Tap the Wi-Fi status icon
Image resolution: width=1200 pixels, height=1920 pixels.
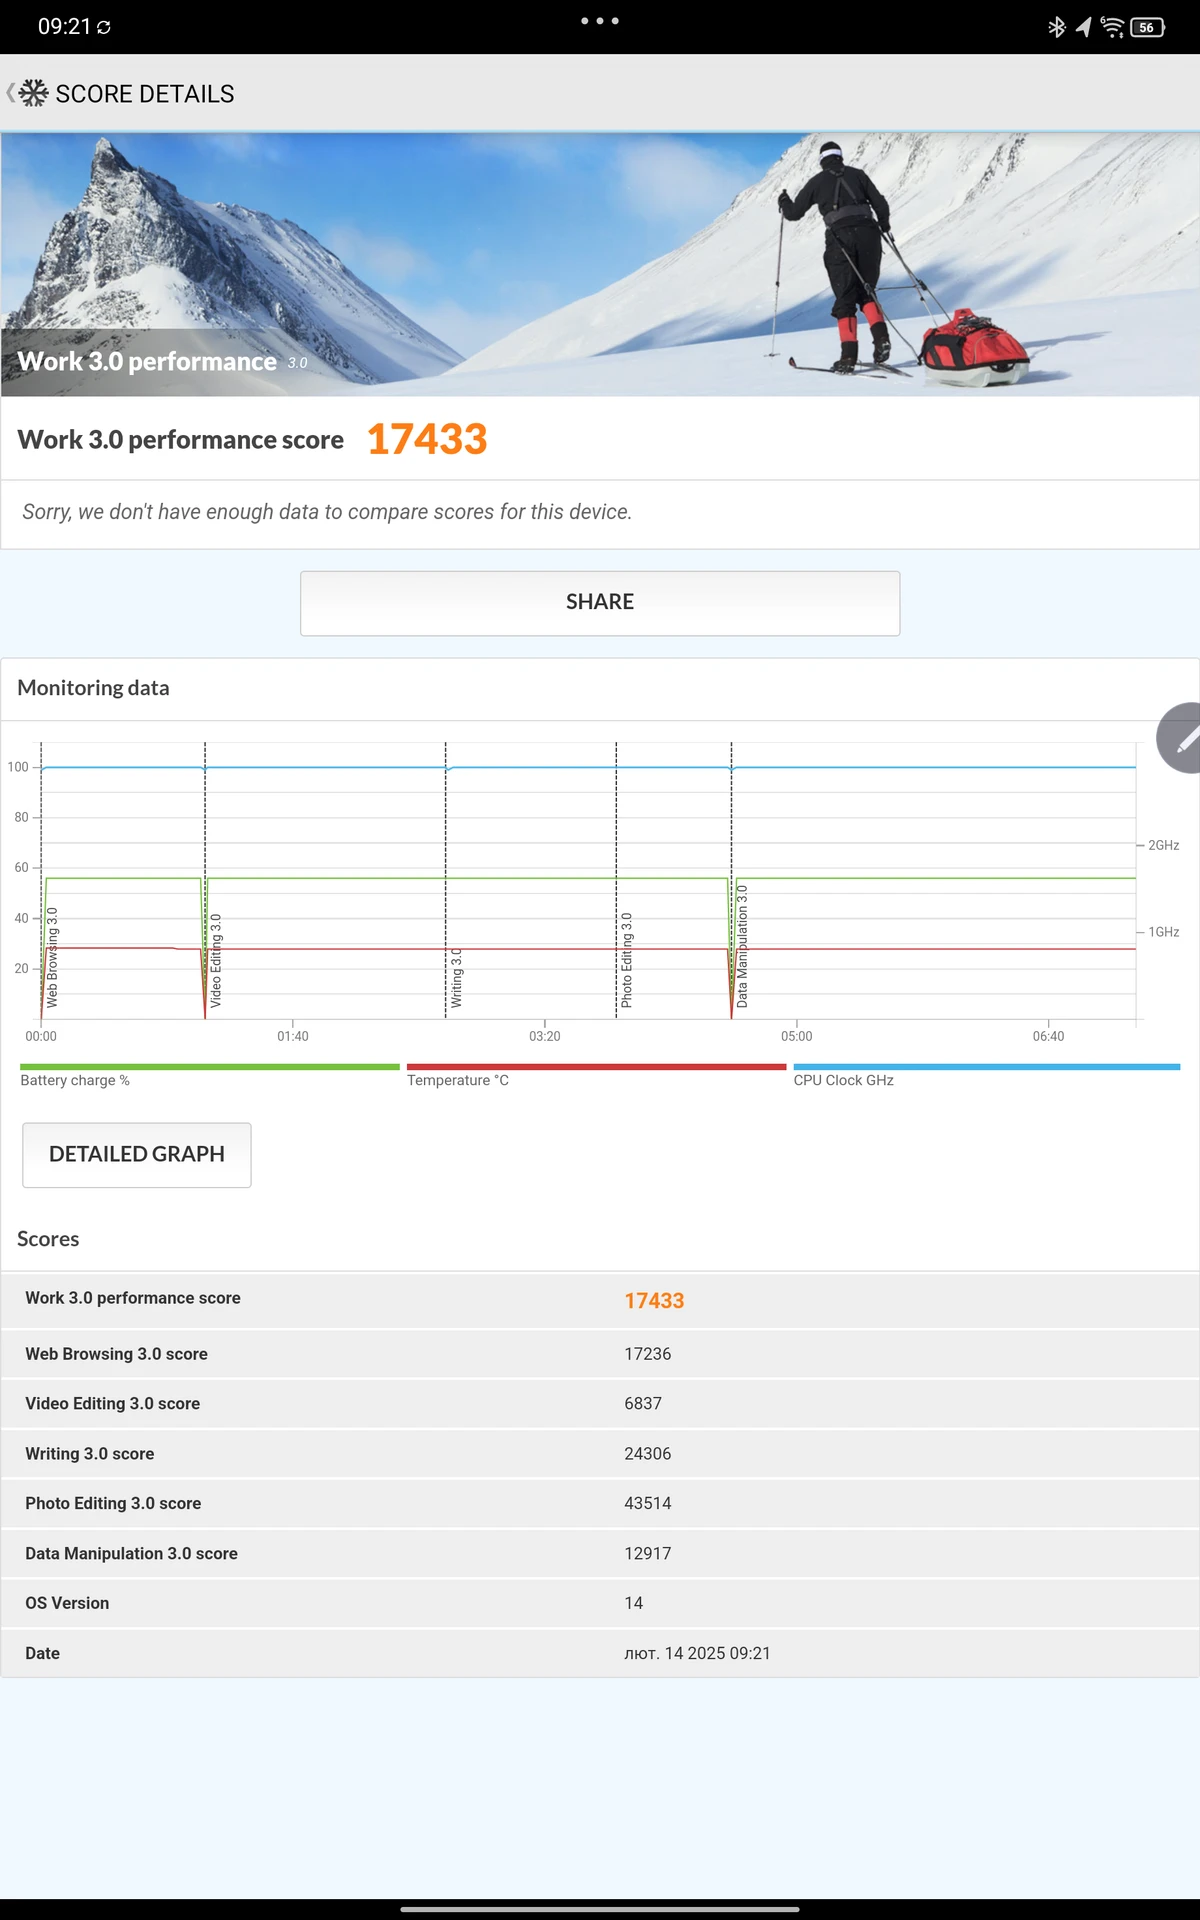tap(1112, 27)
